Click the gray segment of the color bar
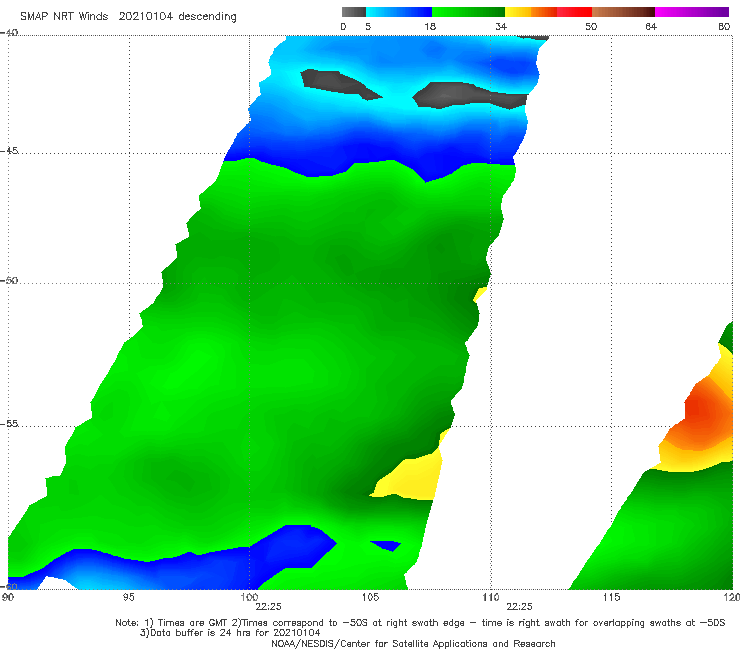Viewport: 740px width, 650px height. tap(354, 12)
